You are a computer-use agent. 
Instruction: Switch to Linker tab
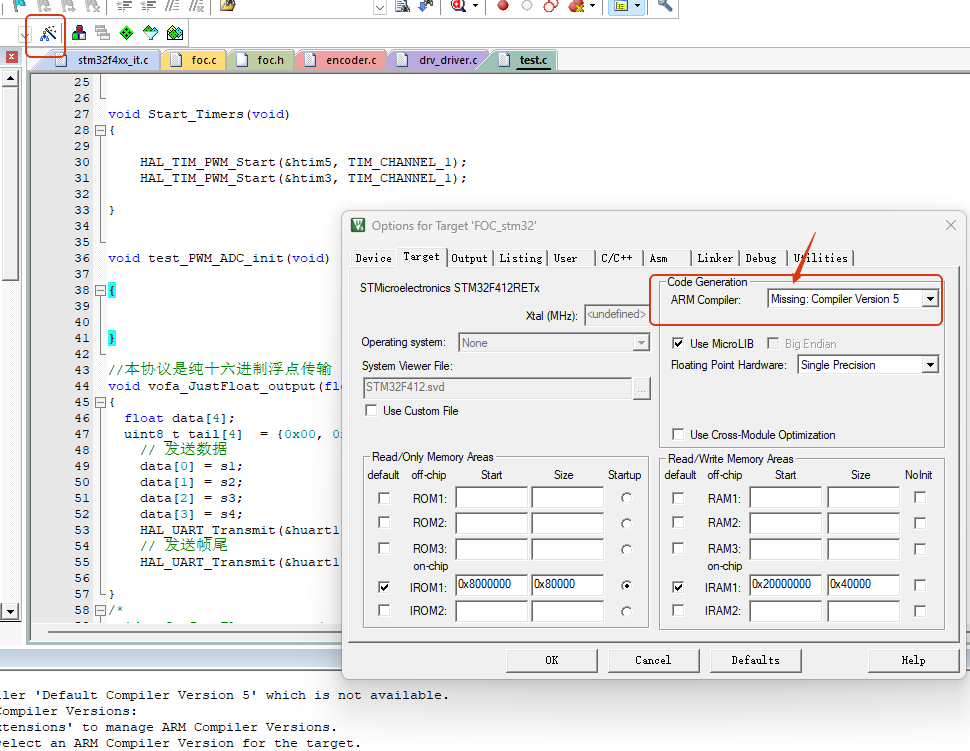pyautogui.click(x=715, y=259)
